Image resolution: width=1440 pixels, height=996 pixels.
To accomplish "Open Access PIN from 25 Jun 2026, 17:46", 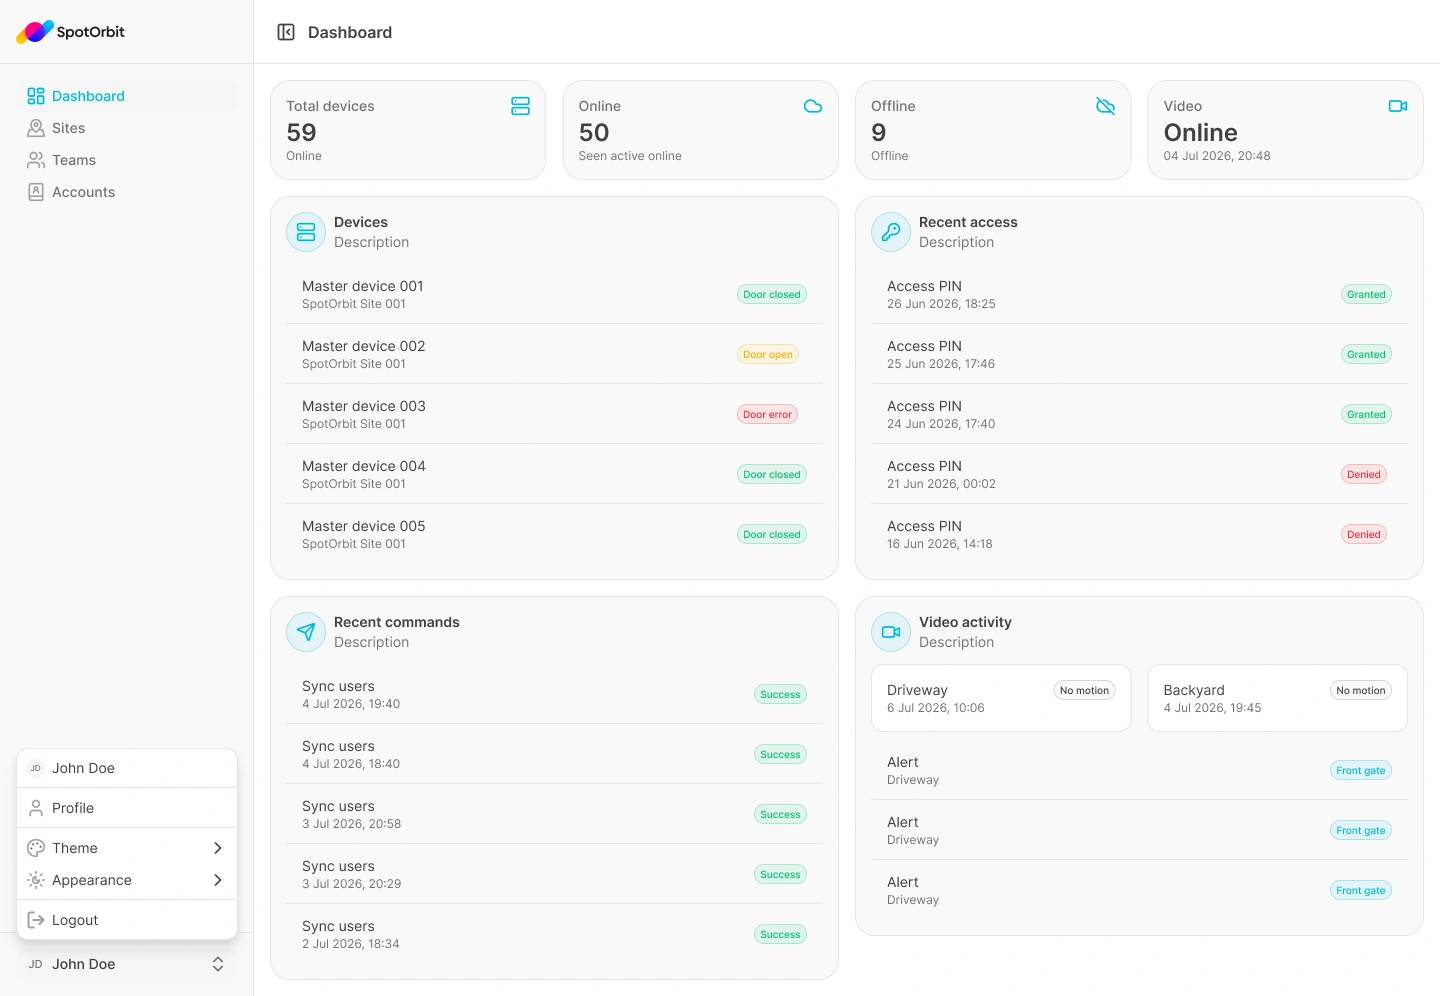I will coord(1139,354).
